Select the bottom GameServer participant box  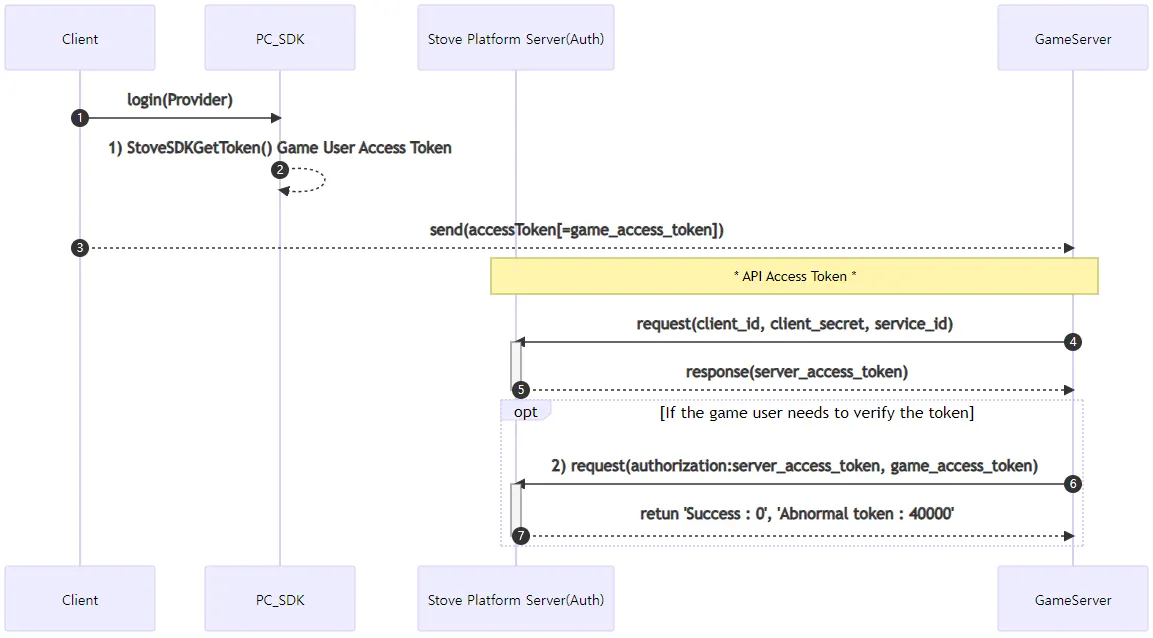coord(1073,599)
